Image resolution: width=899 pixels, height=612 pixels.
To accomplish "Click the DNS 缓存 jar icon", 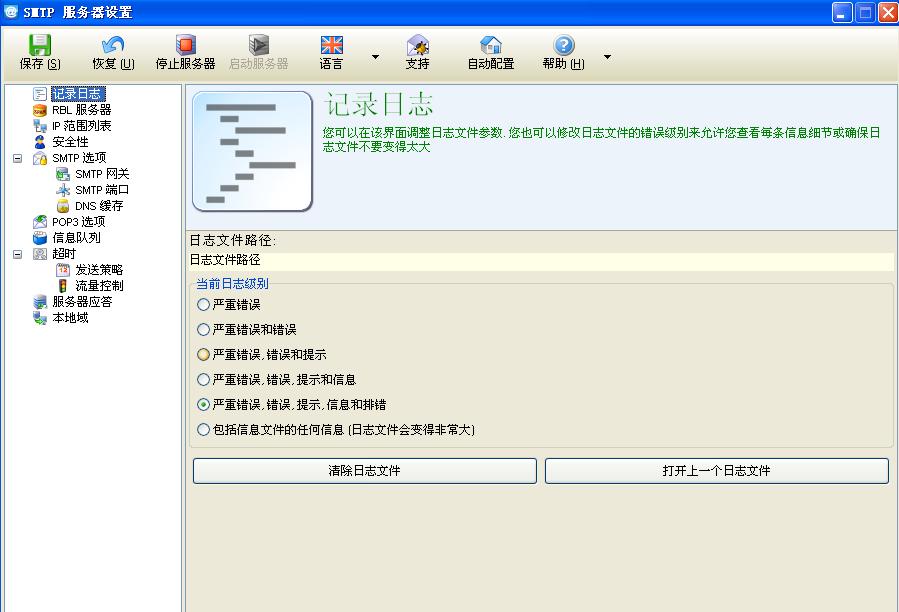I will tap(62, 206).
